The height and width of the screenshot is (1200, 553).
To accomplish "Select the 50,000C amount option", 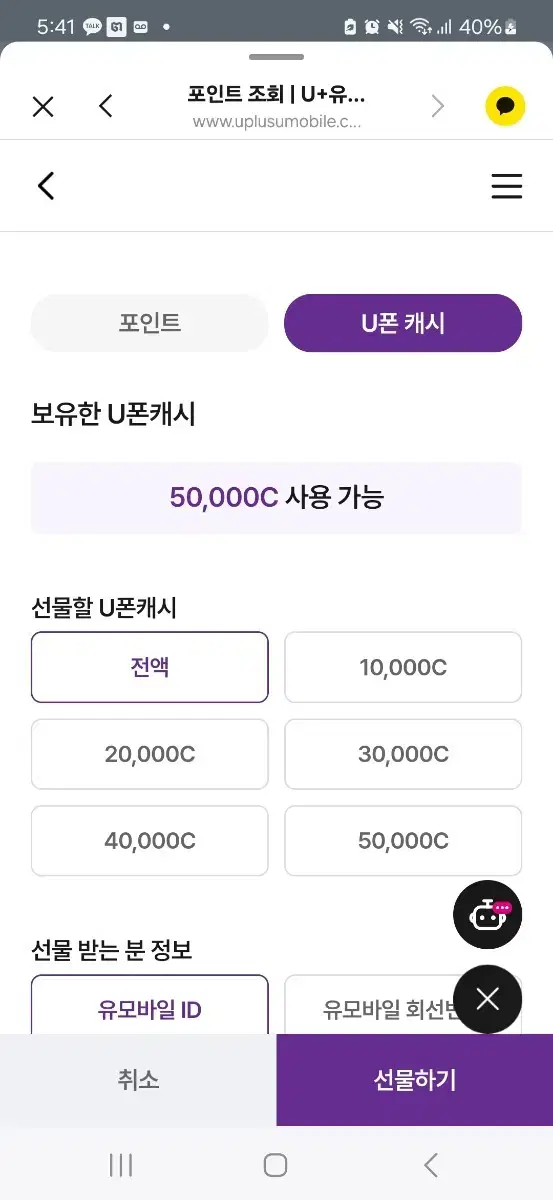I will 403,841.
